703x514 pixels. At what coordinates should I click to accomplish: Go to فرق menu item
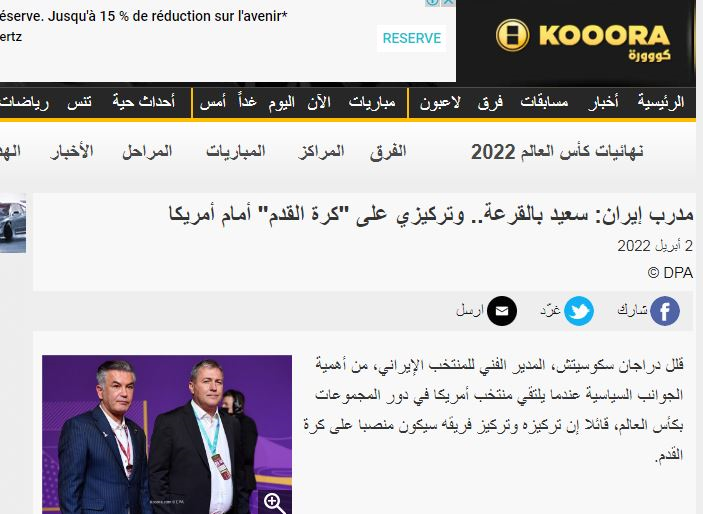[x=490, y=102]
